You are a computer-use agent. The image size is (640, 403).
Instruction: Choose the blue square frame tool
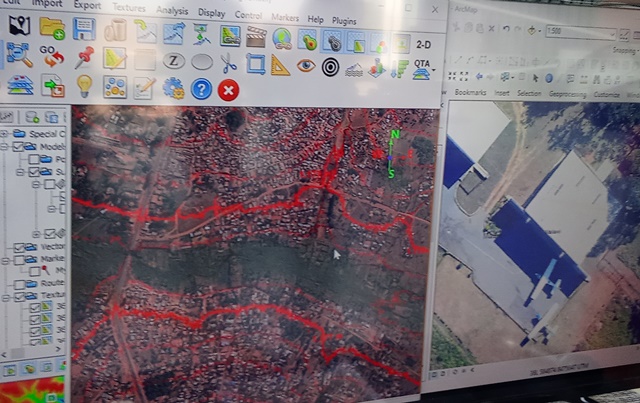(256, 64)
